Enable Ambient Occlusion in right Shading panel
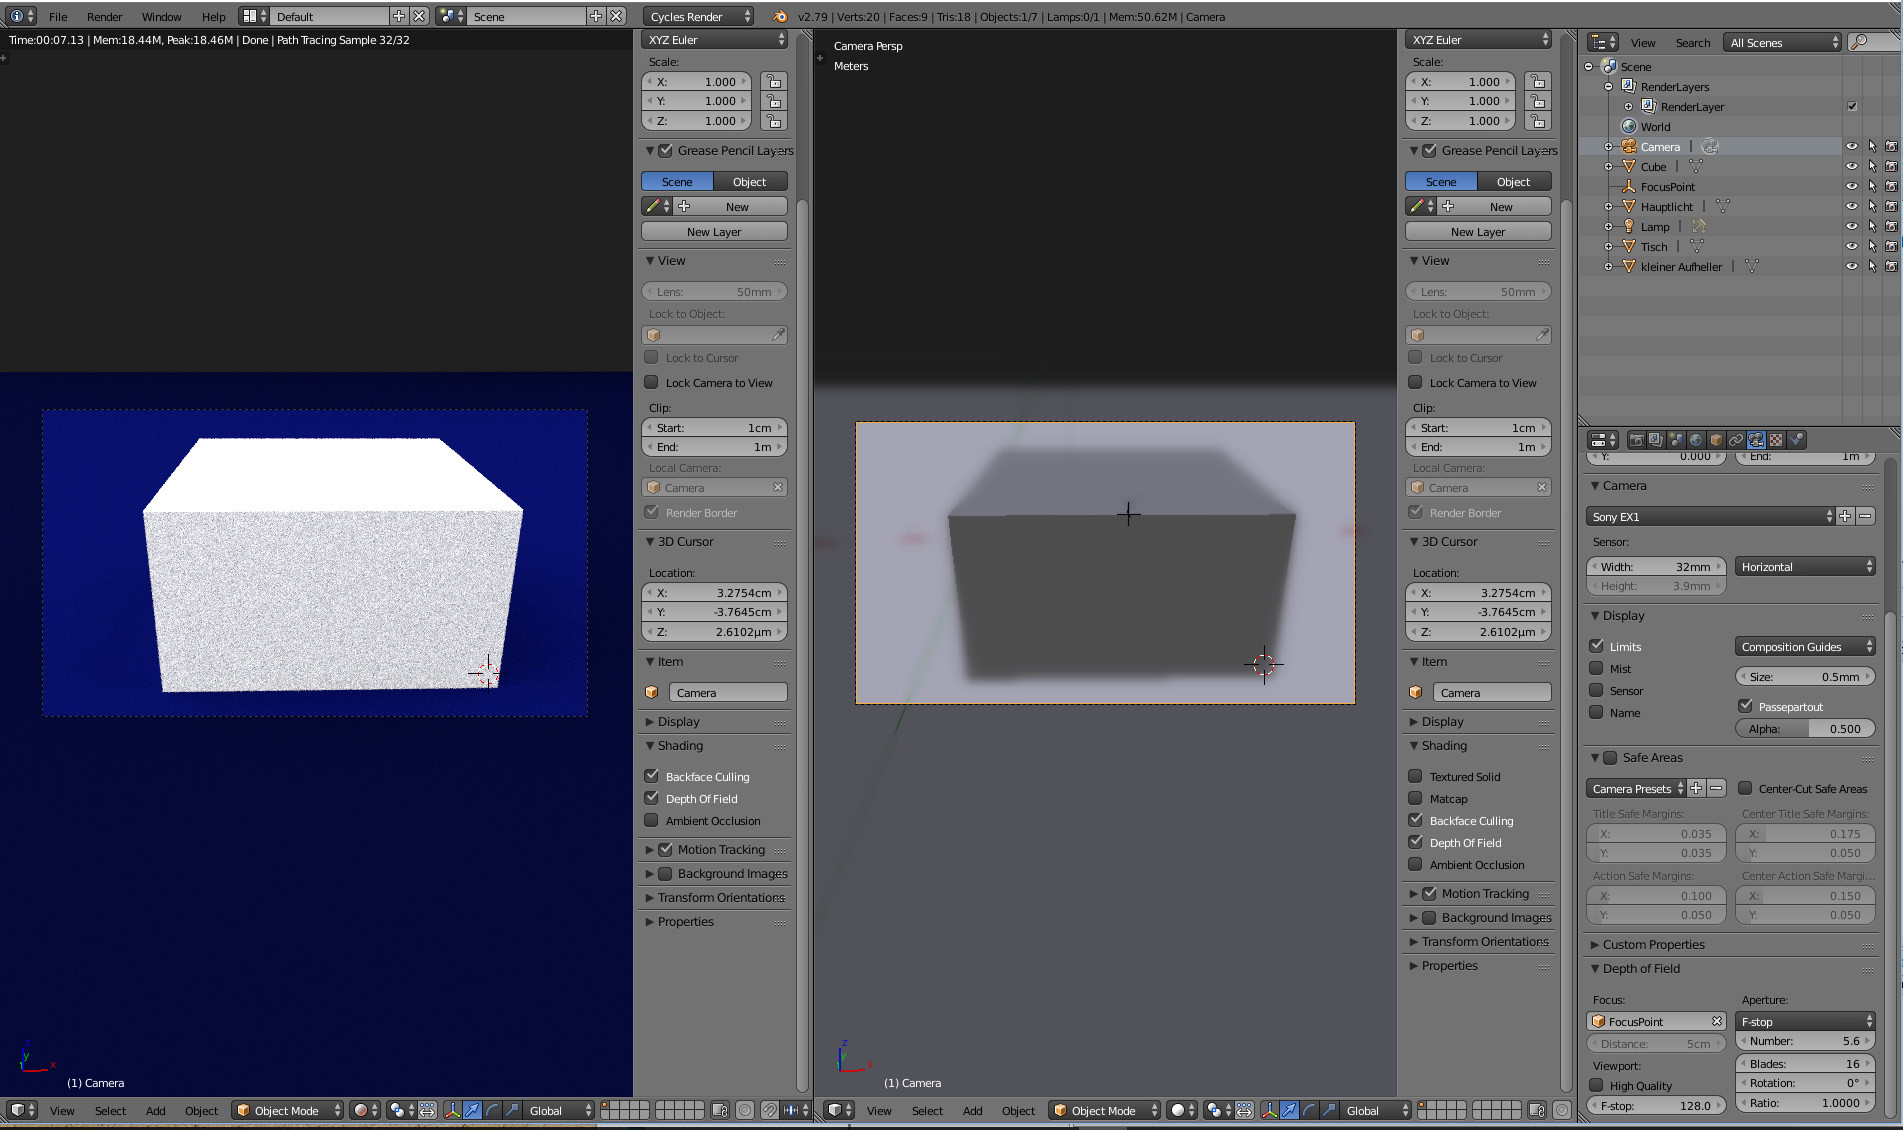The height and width of the screenshot is (1130, 1903). [x=1415, y=864]
